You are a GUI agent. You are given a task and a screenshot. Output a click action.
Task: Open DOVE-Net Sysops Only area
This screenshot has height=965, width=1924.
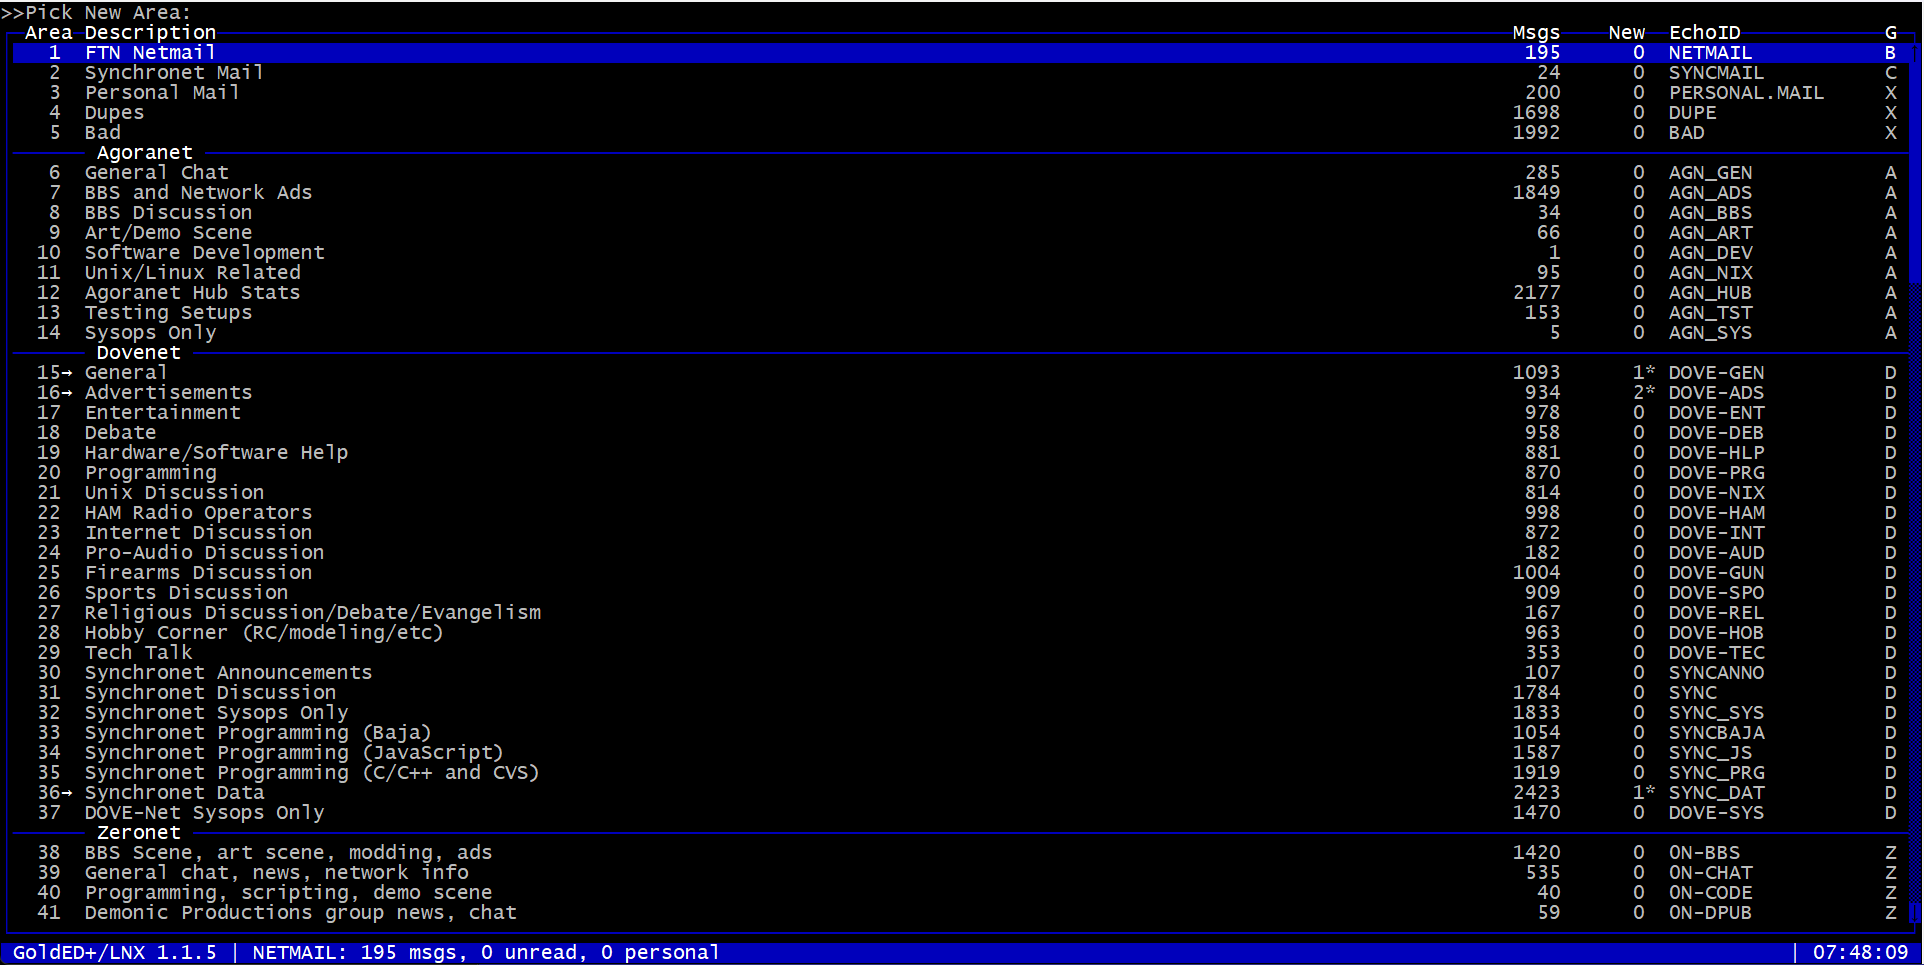(x=961, y=813)
